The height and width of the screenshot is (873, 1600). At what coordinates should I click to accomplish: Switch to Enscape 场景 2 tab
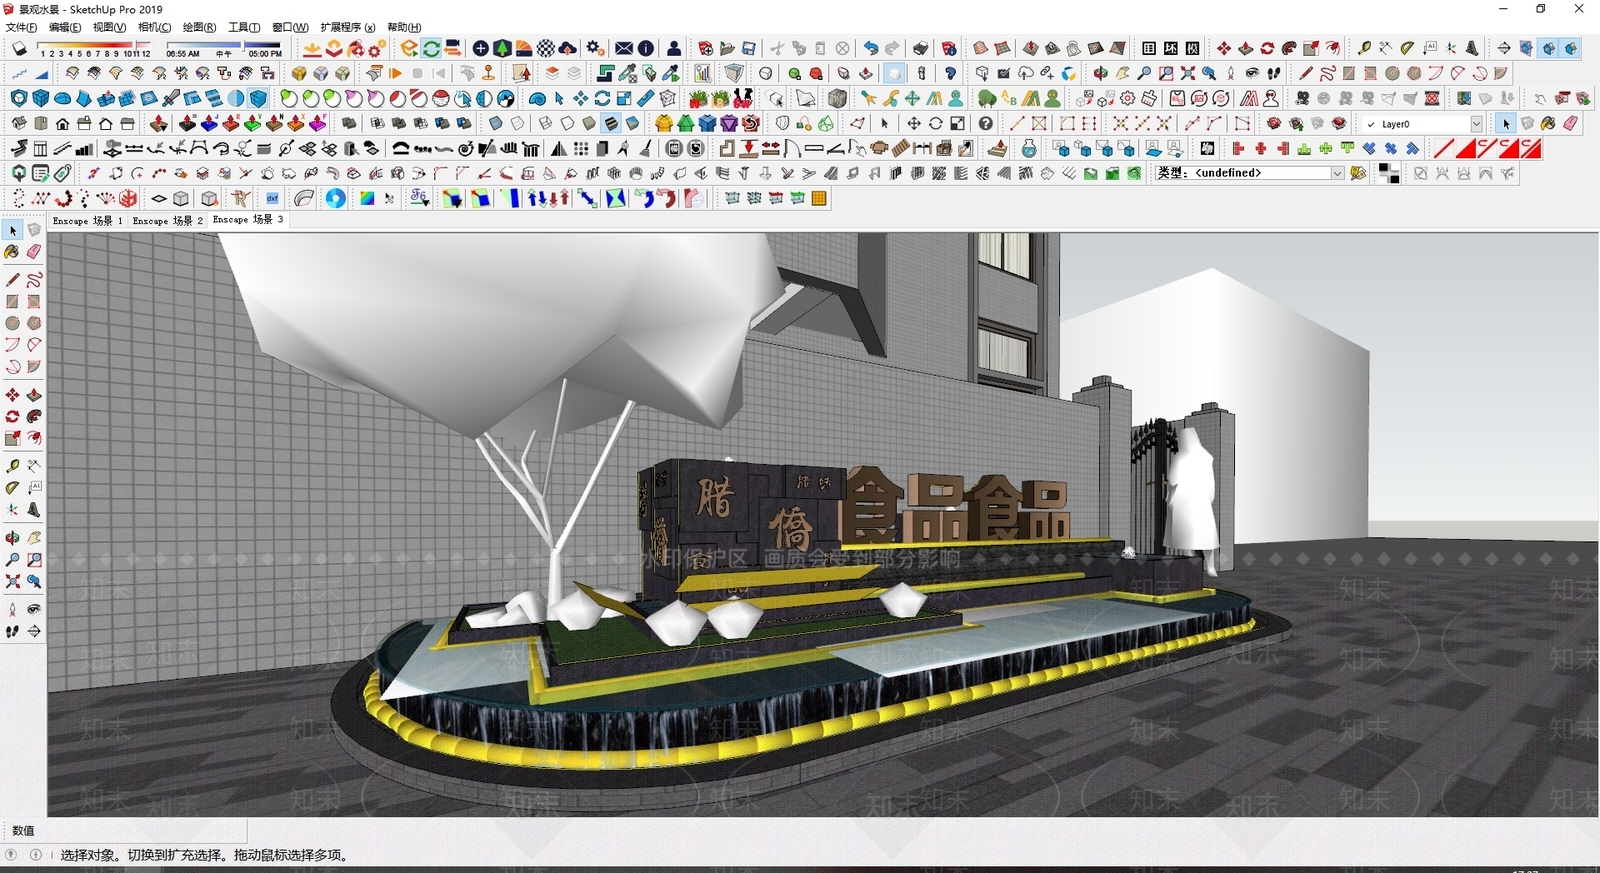(167, 220)
